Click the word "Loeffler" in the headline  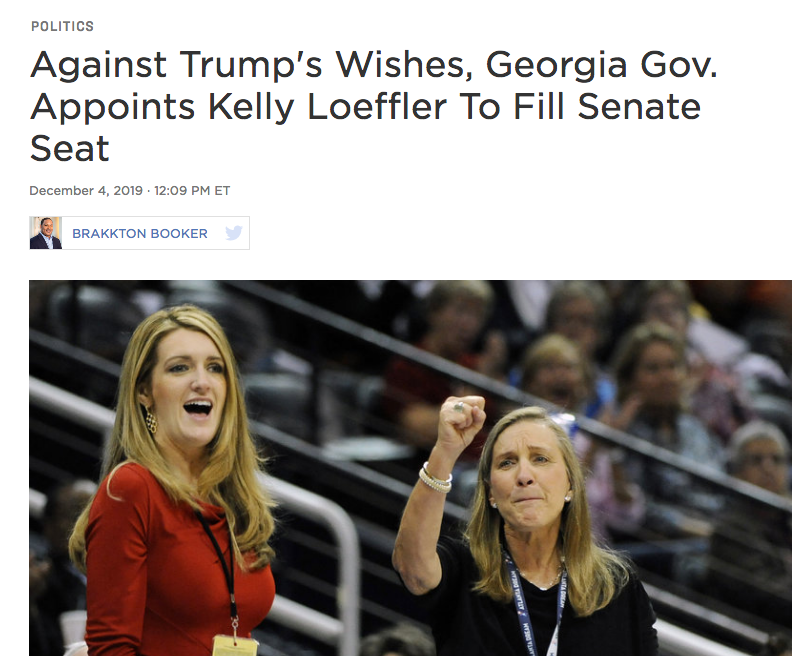378,107
